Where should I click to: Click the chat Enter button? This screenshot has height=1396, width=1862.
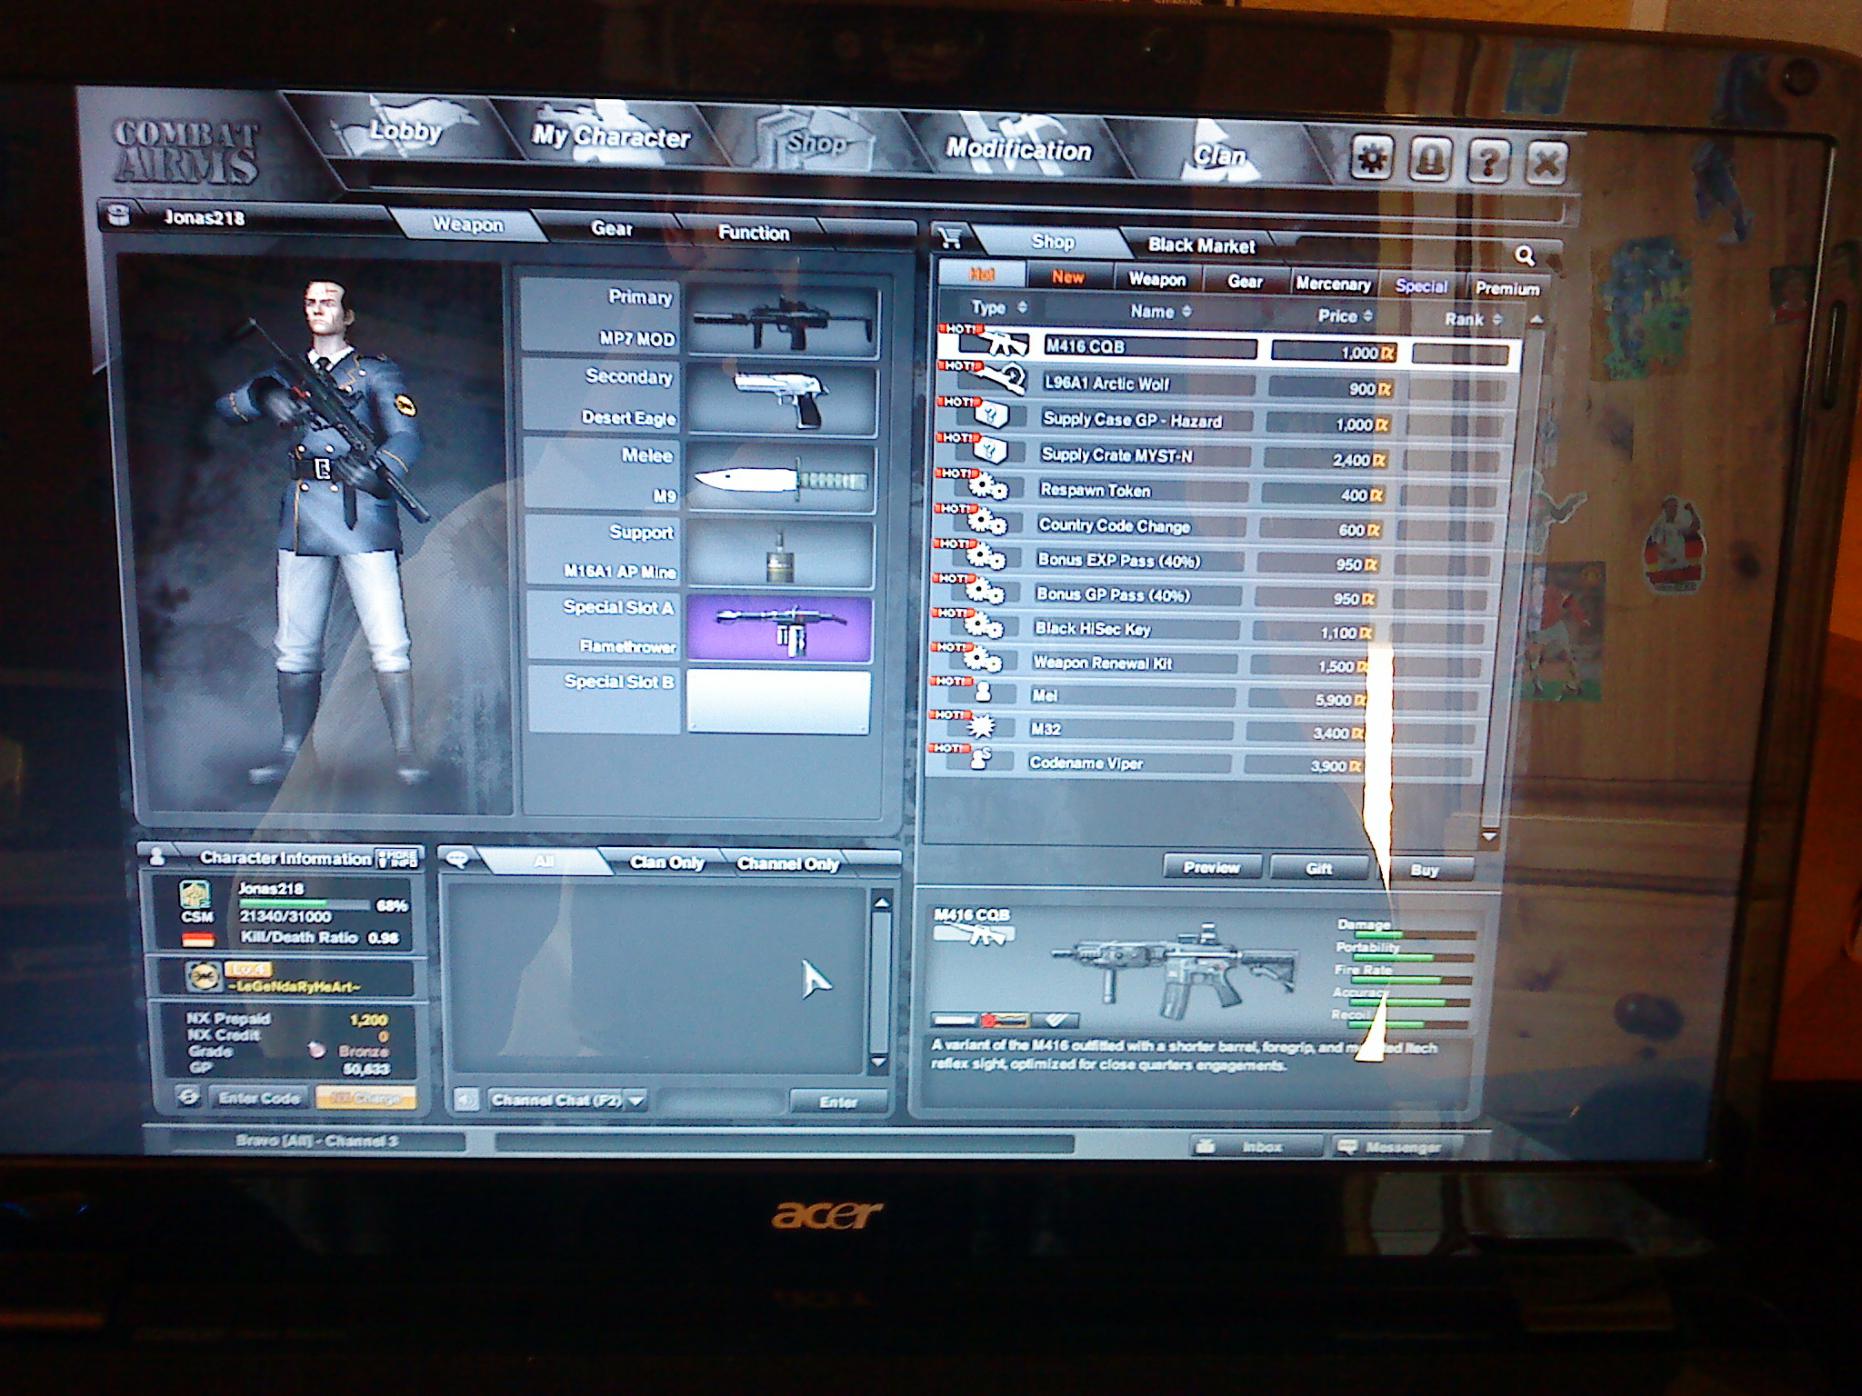pyautogui.click(x=838, y=1102)
